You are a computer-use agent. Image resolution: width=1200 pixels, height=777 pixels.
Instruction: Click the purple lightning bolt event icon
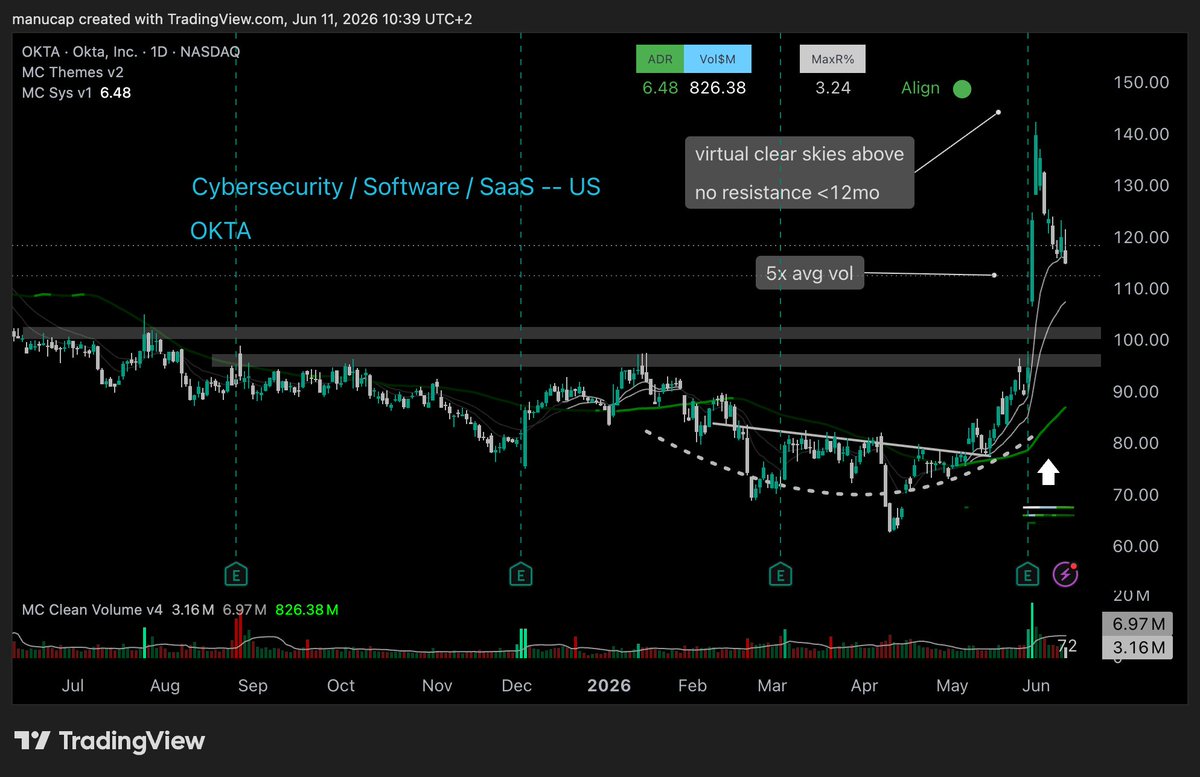1067,574
